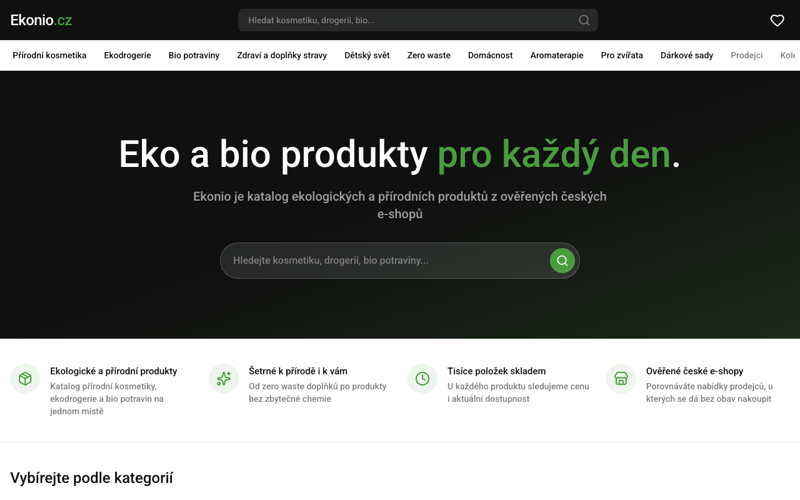Open Zdraví a doplňky stravy category
The image size is (800, 500).
pyautogui.click(x=282, y=55)
